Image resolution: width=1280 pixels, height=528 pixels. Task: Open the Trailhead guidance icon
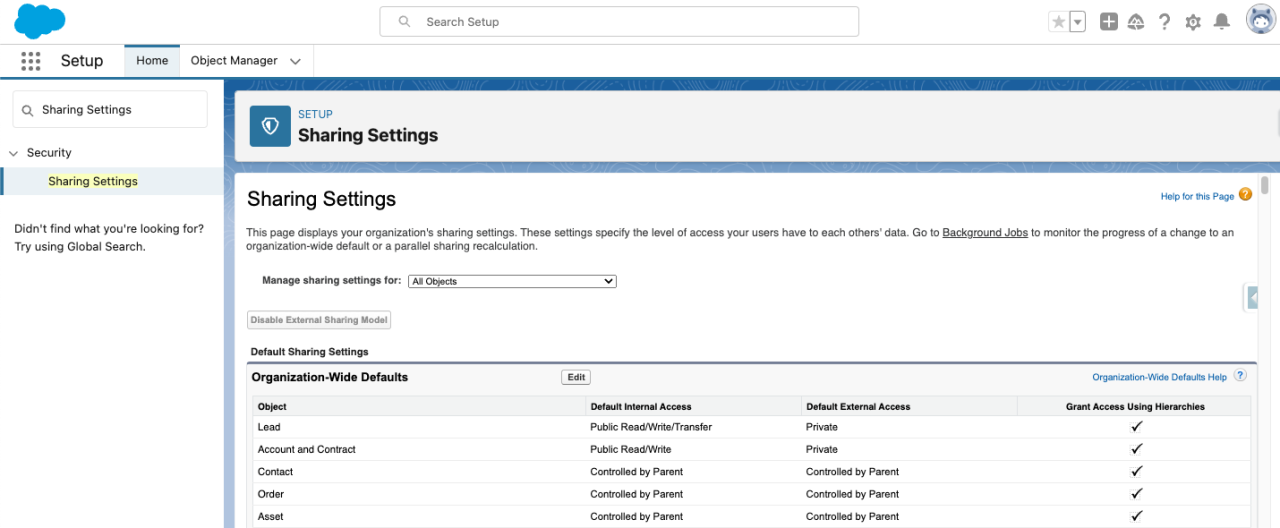[x=1136, y=22]
